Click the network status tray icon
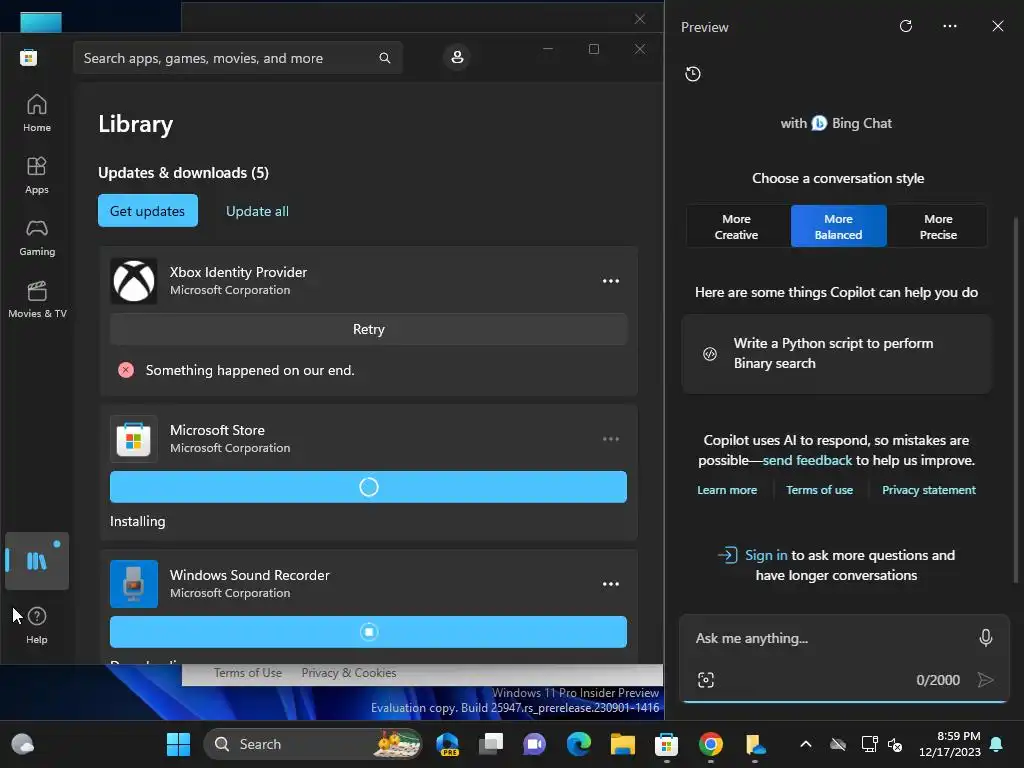The width and height of the screenshot is (1024, 768). (869, 744)
